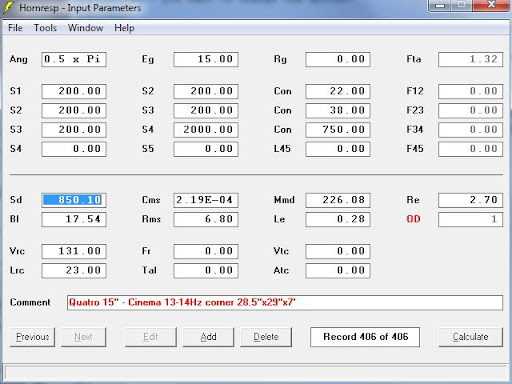
Task: Click the Vrc label text
Action: pos(17,251)
